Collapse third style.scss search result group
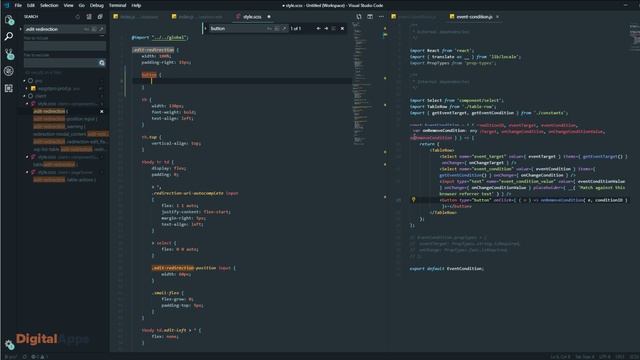640x360 pixels. 27,172
